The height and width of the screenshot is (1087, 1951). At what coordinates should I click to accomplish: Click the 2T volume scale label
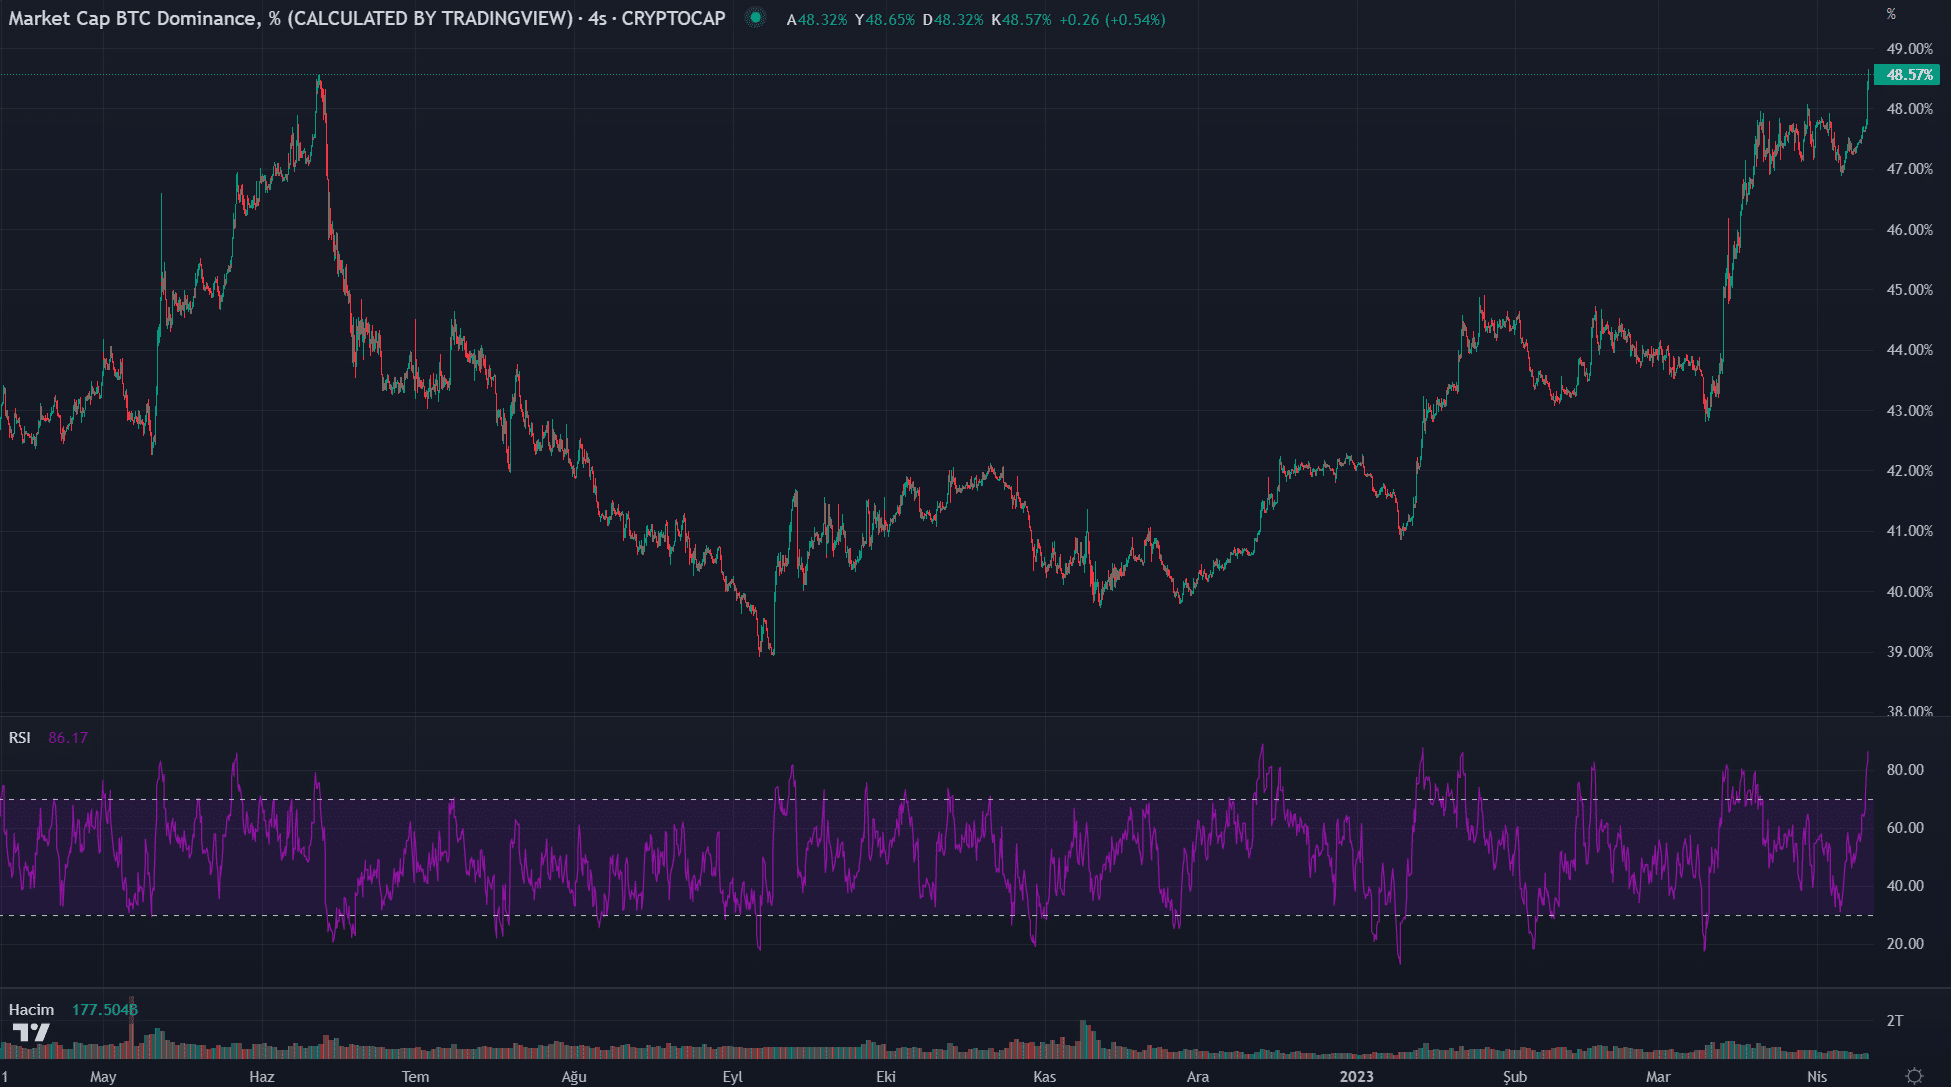(1894, 1021)
